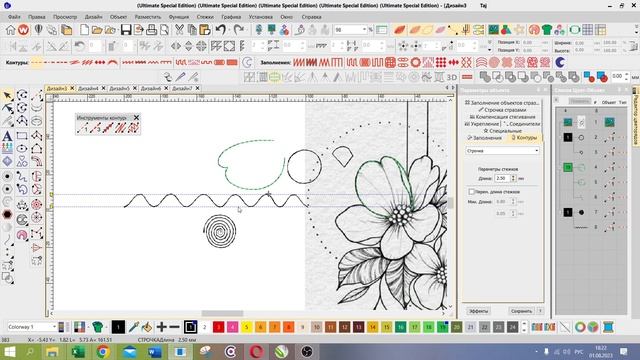Open Chrome from the Windows taskbar
640x360 pixels.
tap(103, 351)
